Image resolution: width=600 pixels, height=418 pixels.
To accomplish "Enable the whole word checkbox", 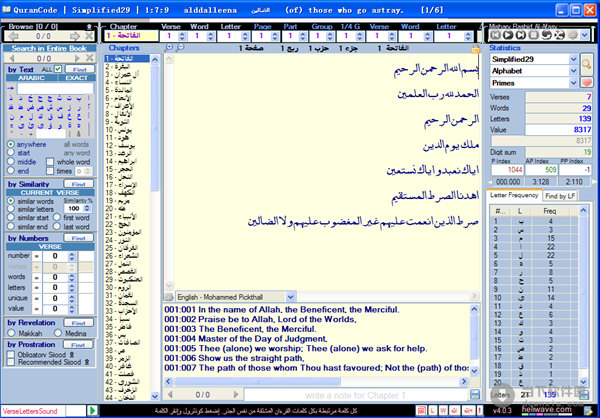I will [50, 162].
